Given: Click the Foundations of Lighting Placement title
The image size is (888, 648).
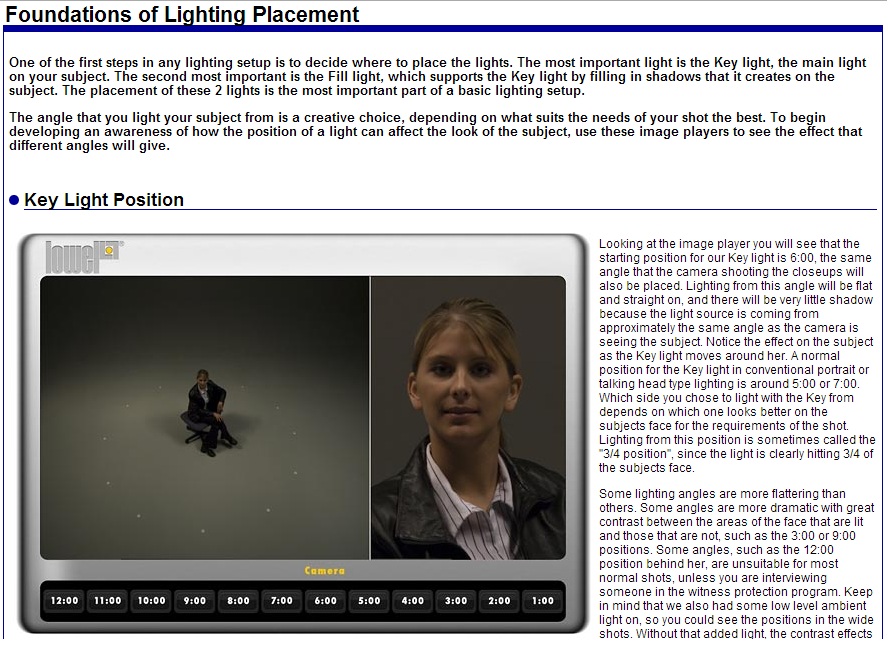Looking at the screenshot, I should click(182, 14).
